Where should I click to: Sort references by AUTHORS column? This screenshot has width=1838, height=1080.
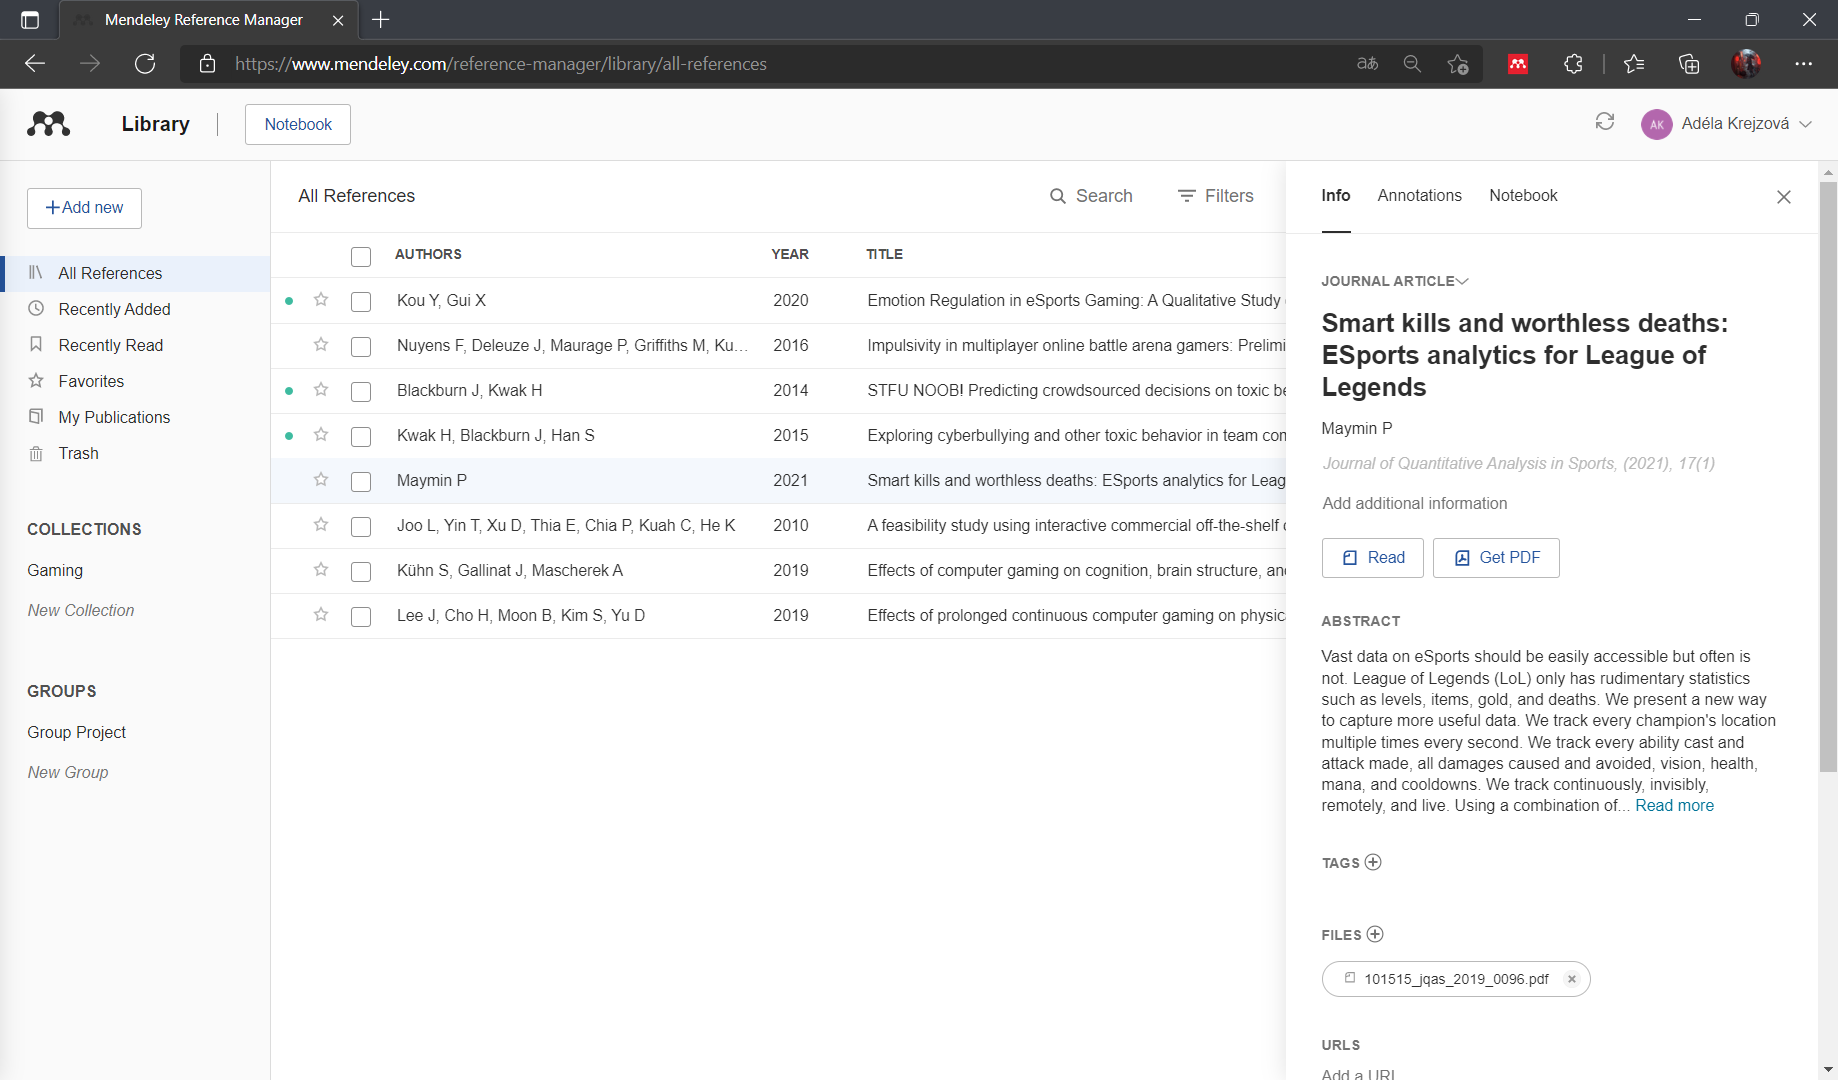428,254
